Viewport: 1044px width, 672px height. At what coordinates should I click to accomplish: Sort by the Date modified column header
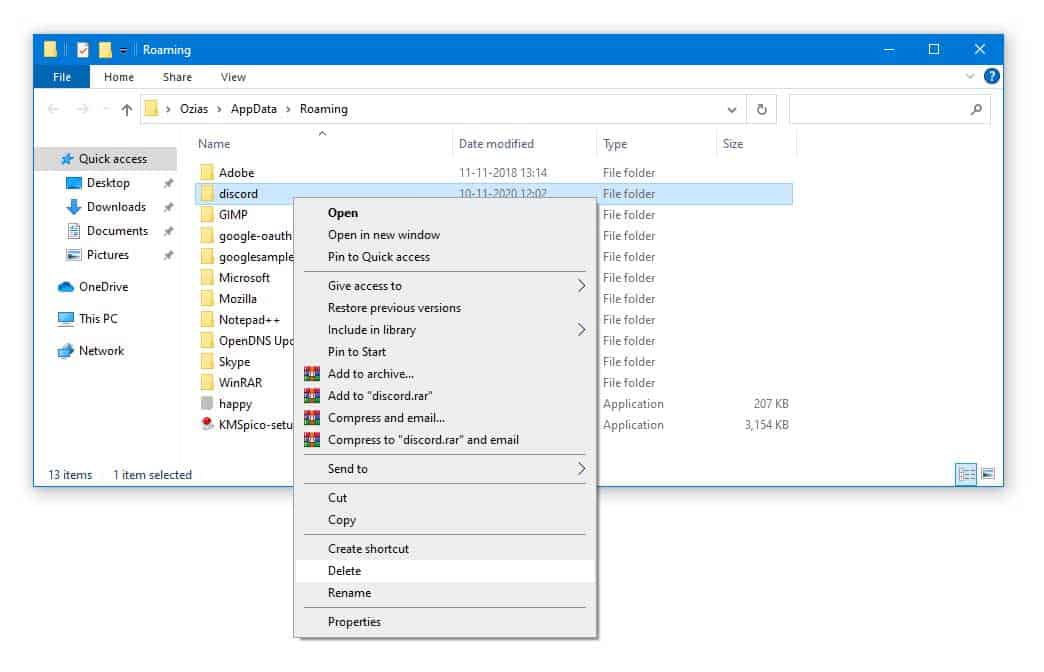click(x=524, y=144)
